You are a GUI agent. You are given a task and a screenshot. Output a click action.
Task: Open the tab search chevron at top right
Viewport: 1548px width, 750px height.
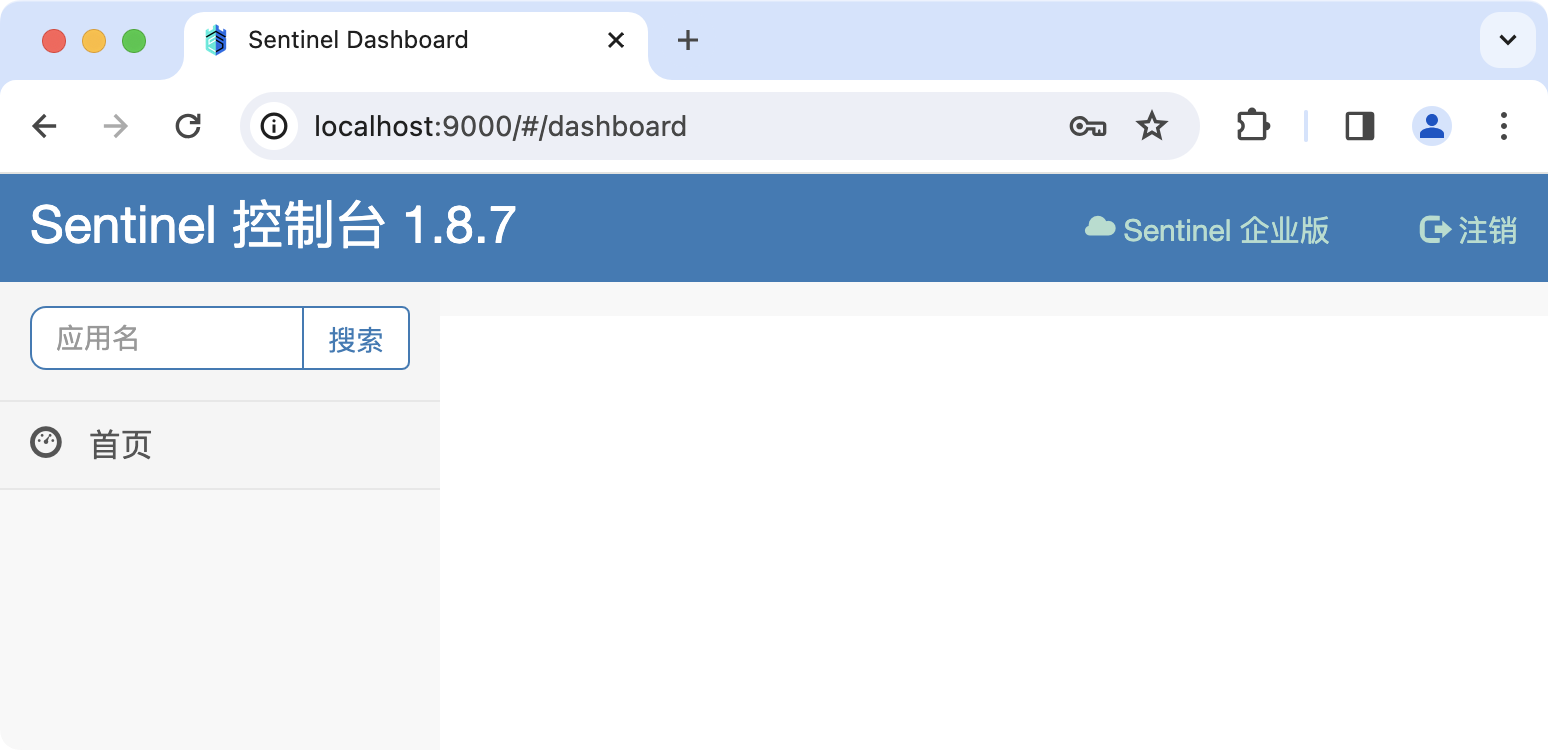pos(1507,40)
